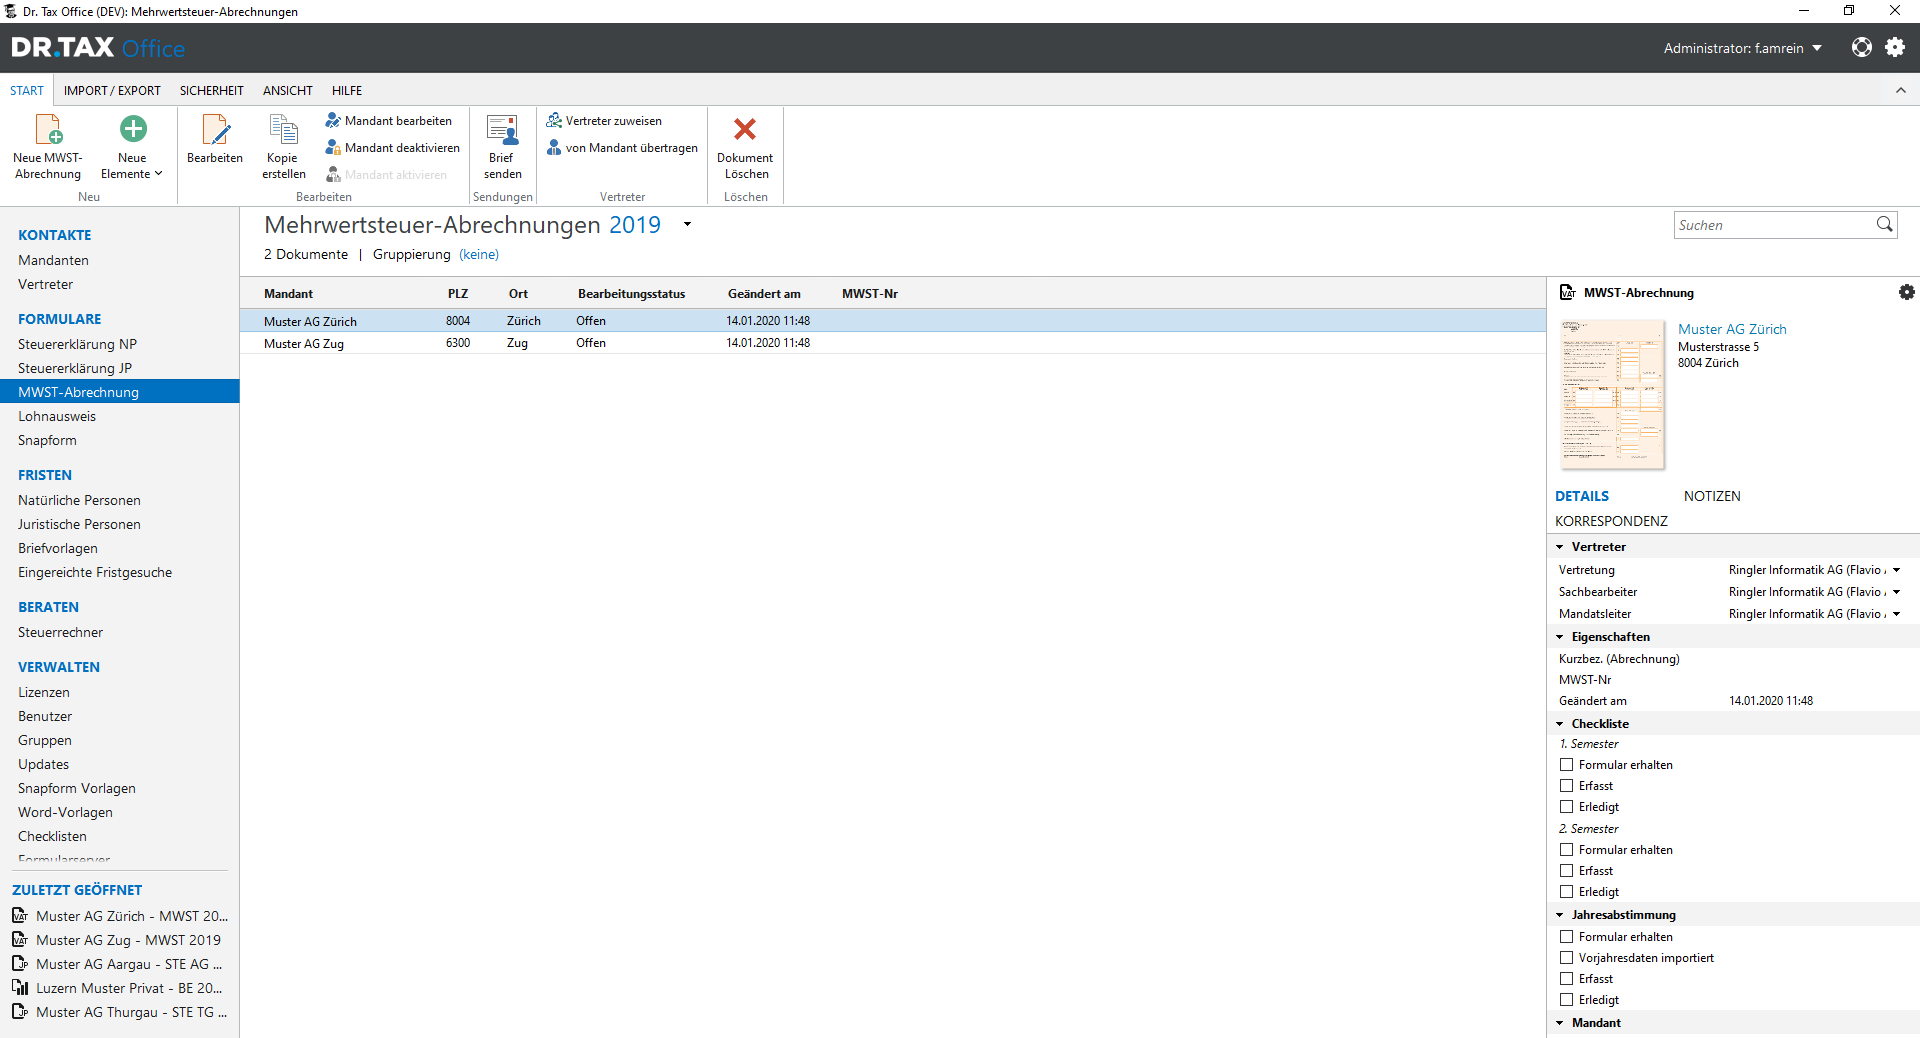Switch to the IMPORT / EXPORT tab

click(112, 91)
